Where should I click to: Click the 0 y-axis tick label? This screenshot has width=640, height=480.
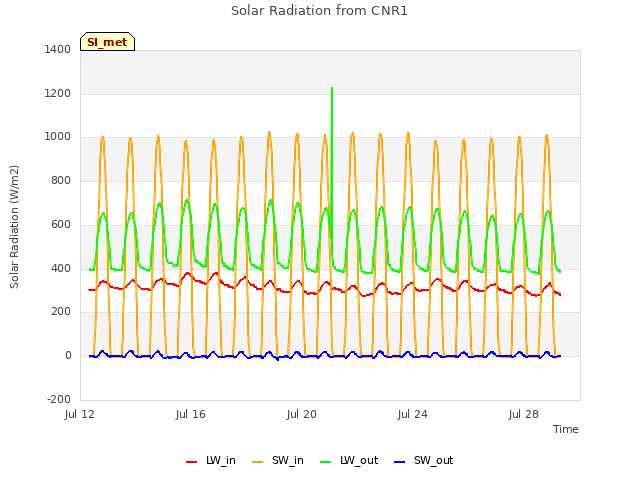pyautogui.click(x=68, y=356)
